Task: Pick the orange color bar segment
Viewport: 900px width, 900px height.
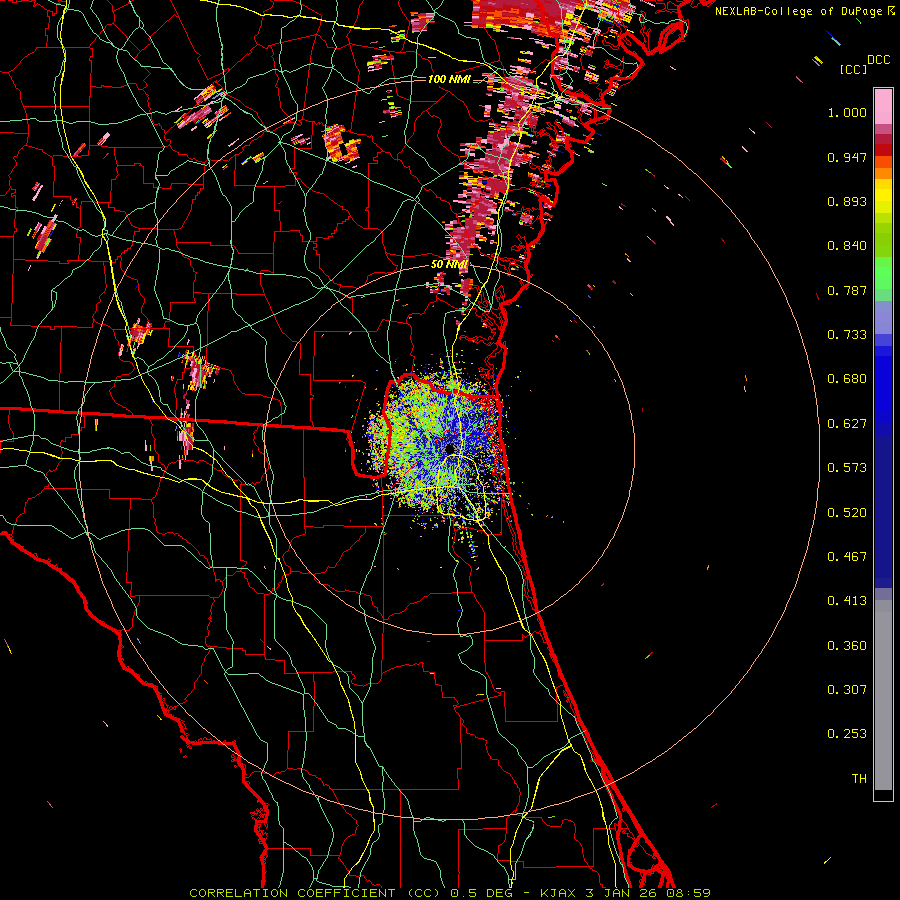Action: 883,173
